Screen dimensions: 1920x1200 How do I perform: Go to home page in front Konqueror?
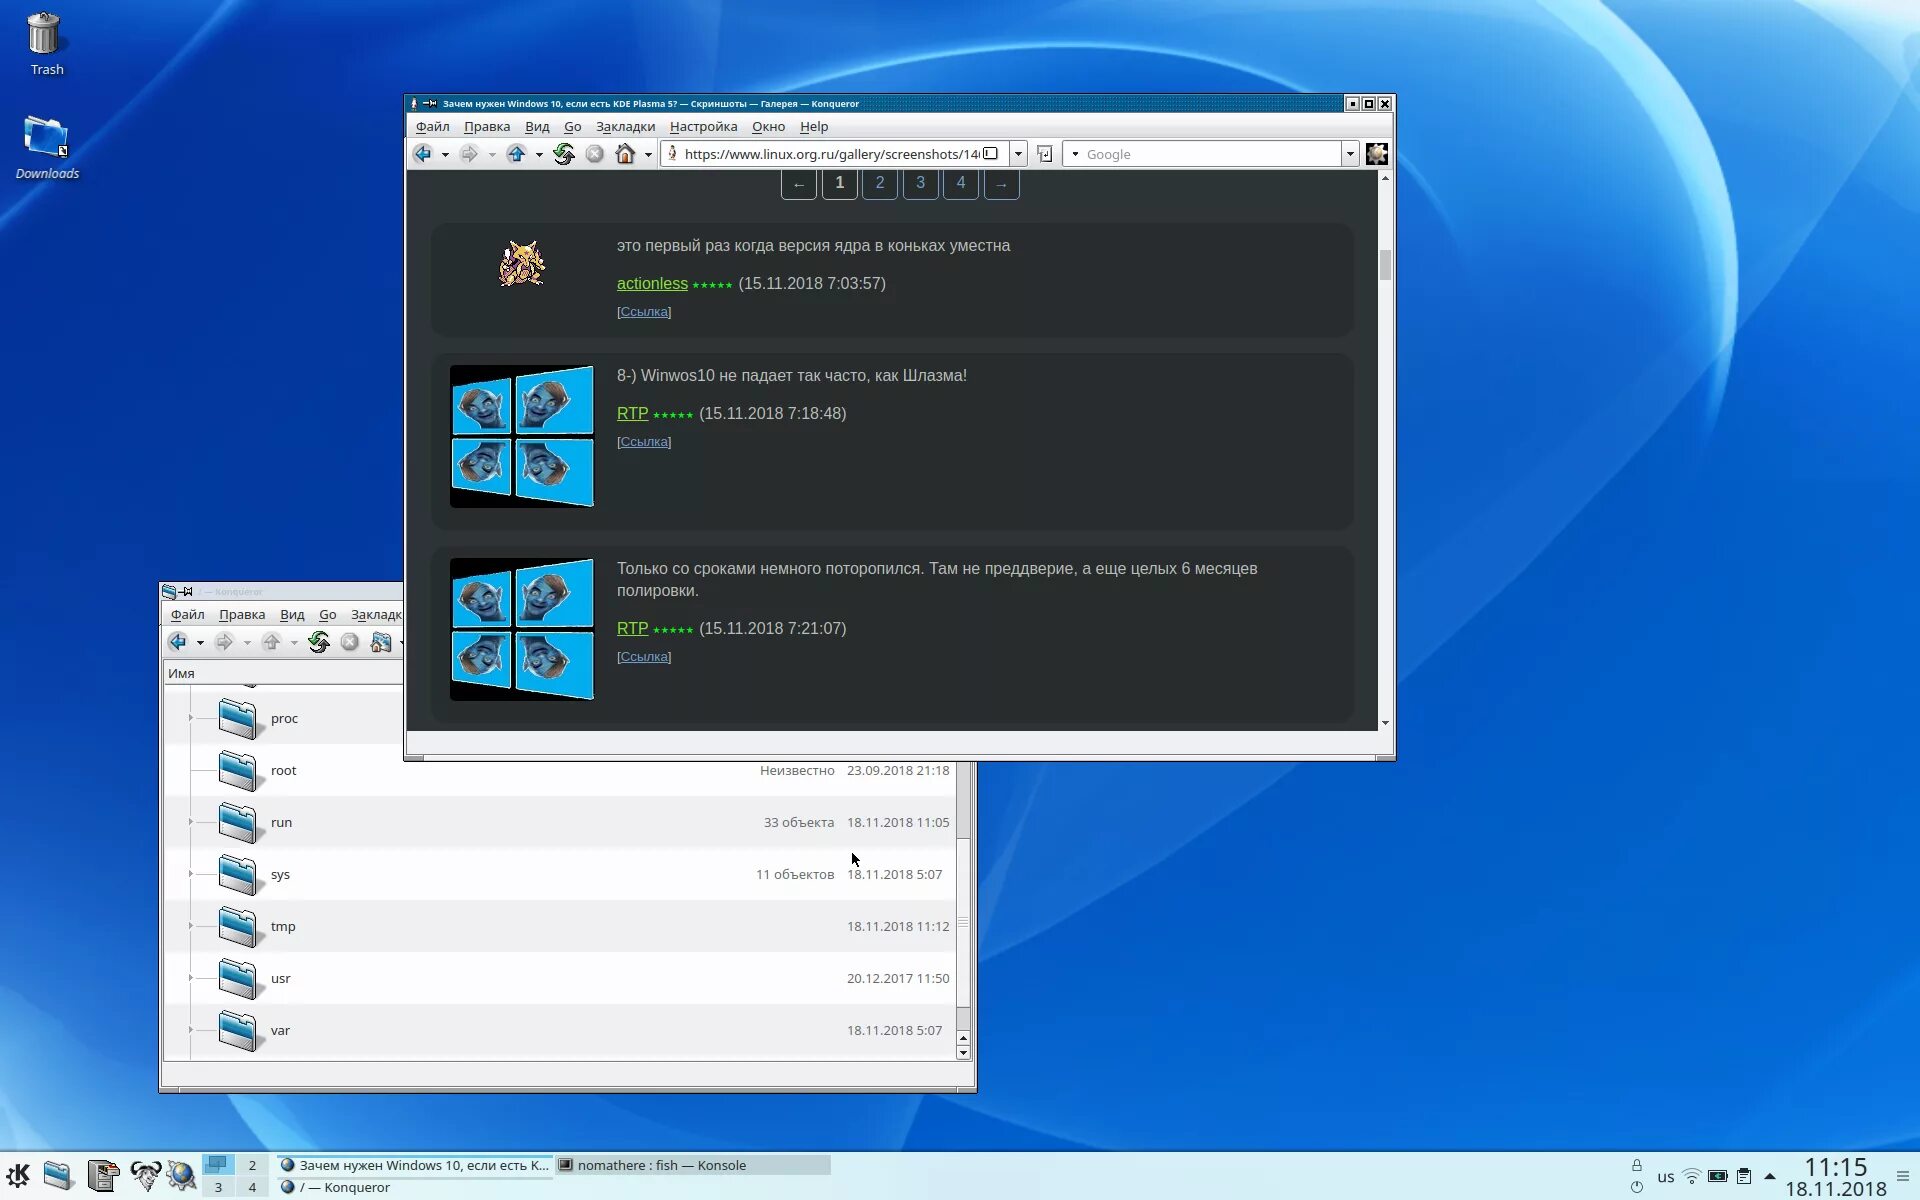[625, 154]
